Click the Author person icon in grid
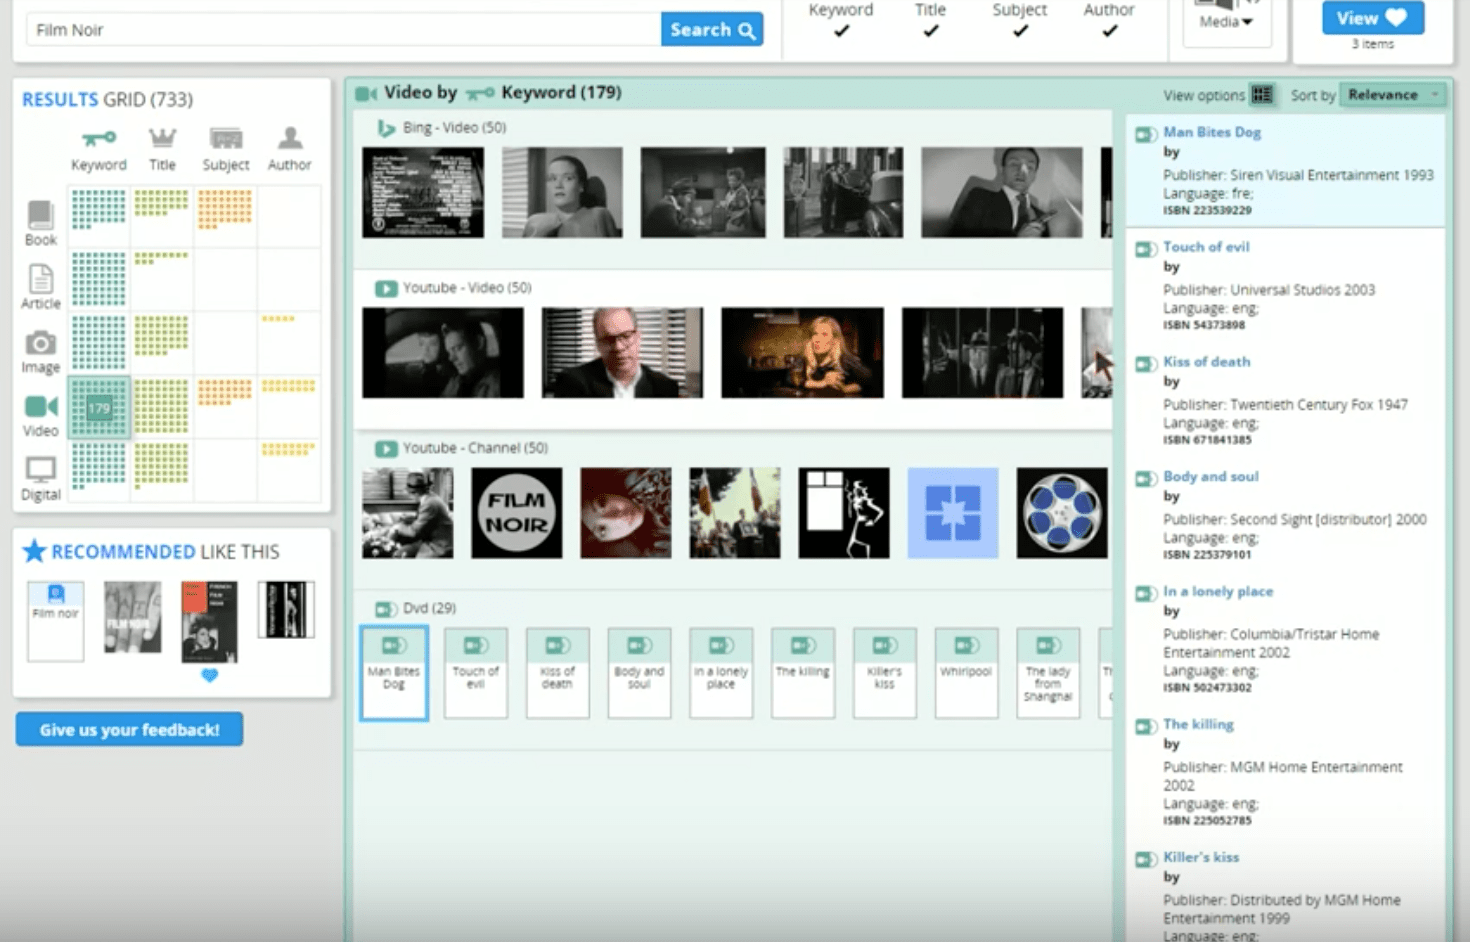Image resolution: width=1470 pixels, height=942 pixels. tap(289, 138)
